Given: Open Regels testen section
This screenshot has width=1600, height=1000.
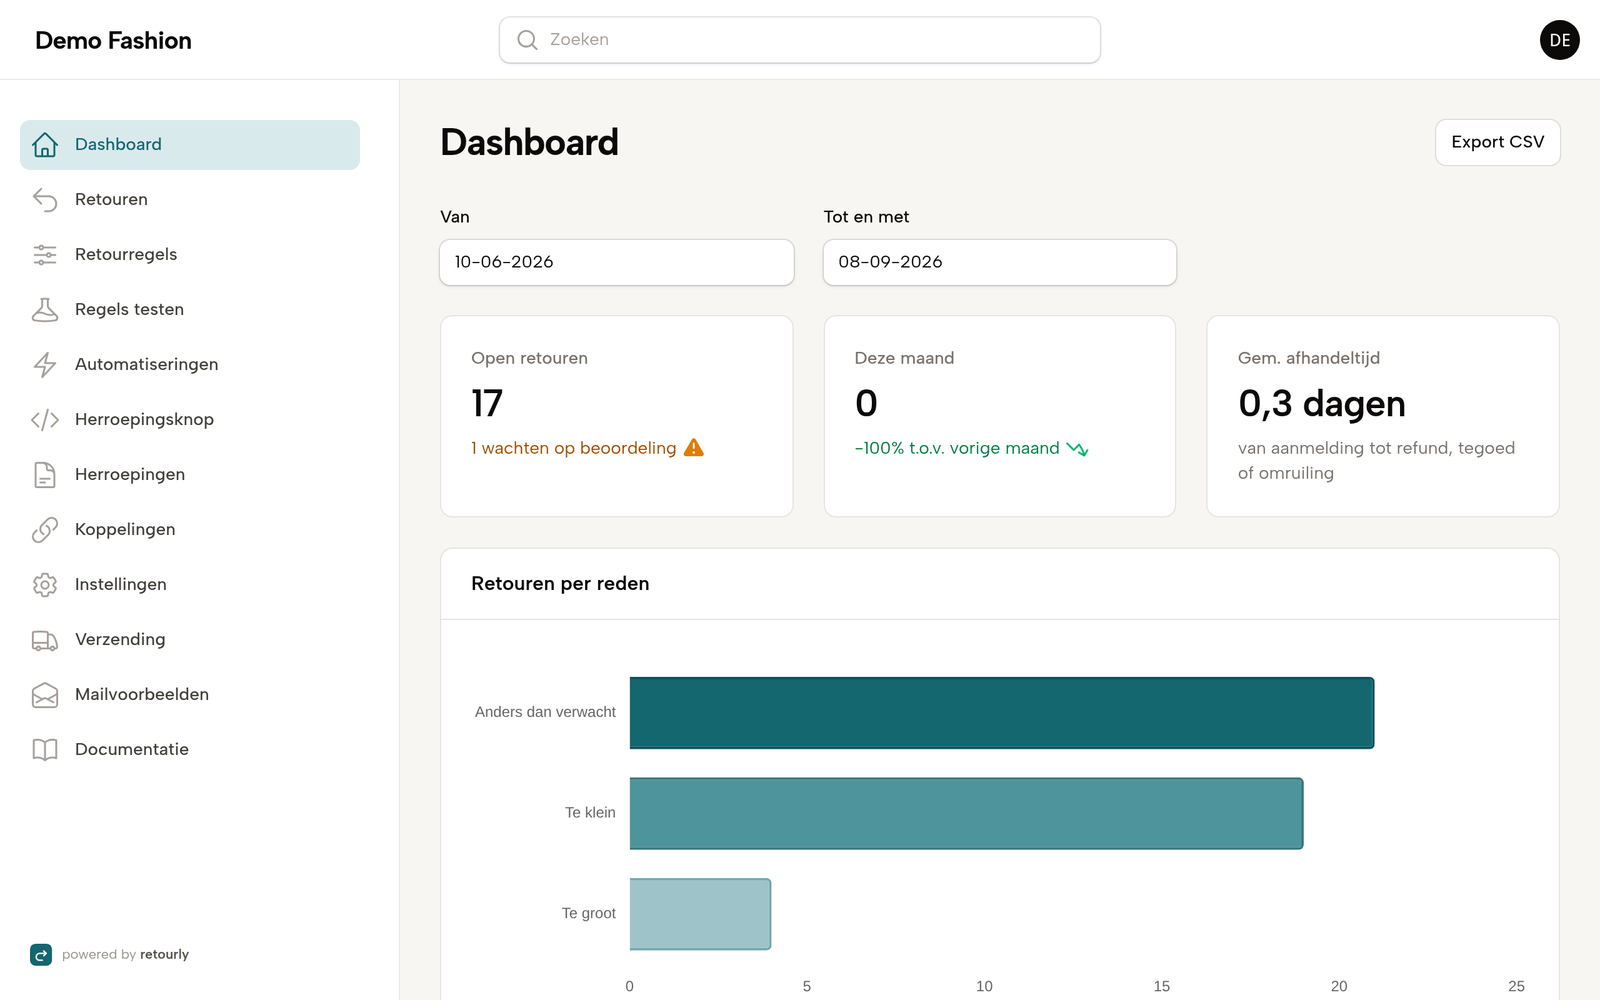Looking at the screenshot, I should click(190, 310).
